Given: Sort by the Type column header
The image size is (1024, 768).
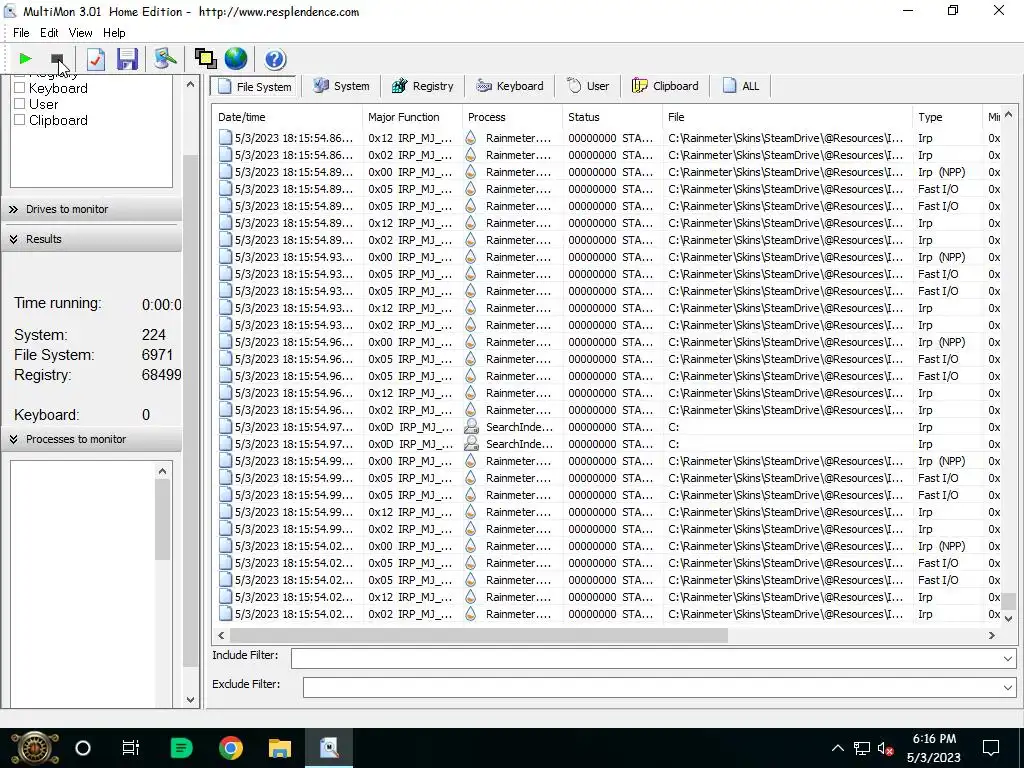Looking at the screenshot, I should click(x=947, y=117).
